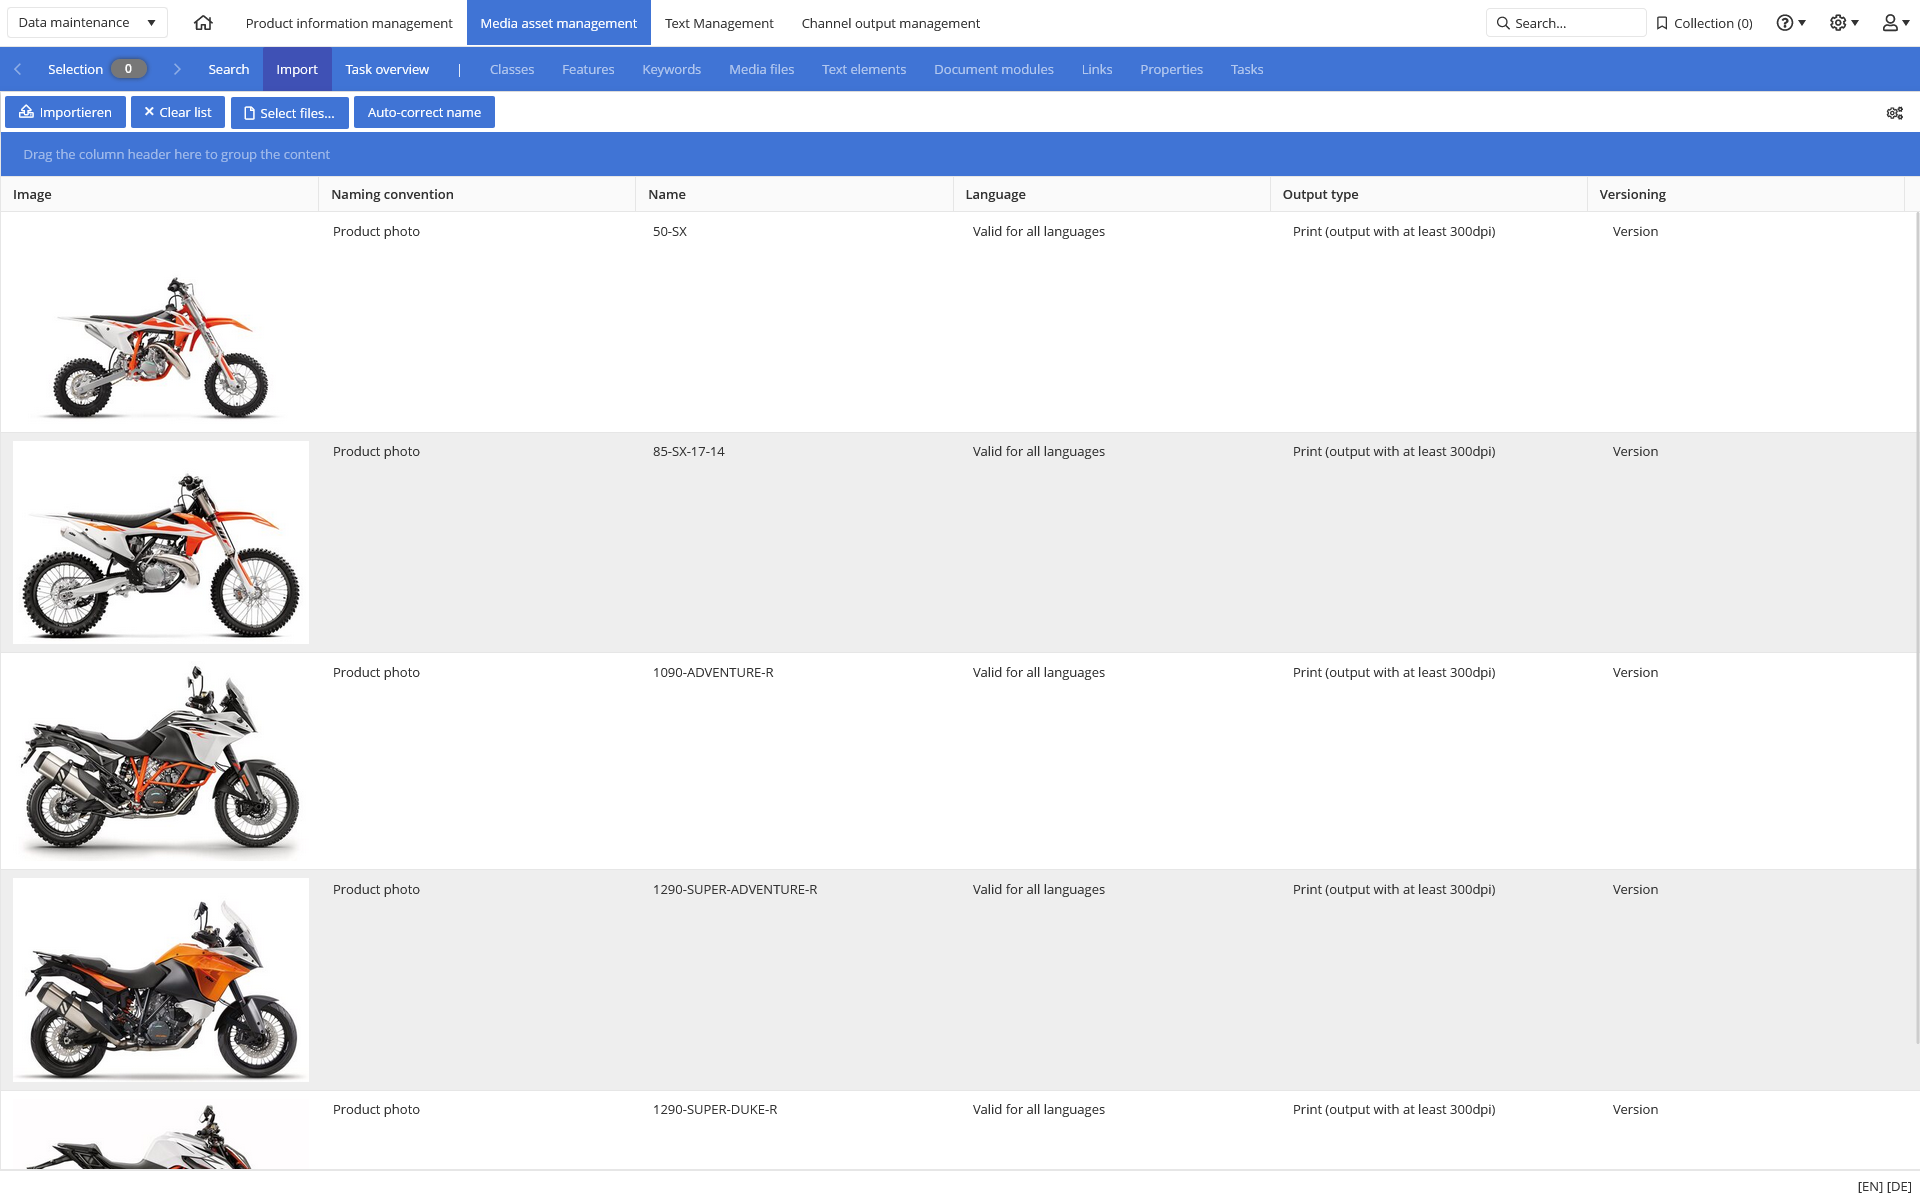Sort by the Language column header
The width and height of the screenshot is (1920, 1200).
point(1111,194)
